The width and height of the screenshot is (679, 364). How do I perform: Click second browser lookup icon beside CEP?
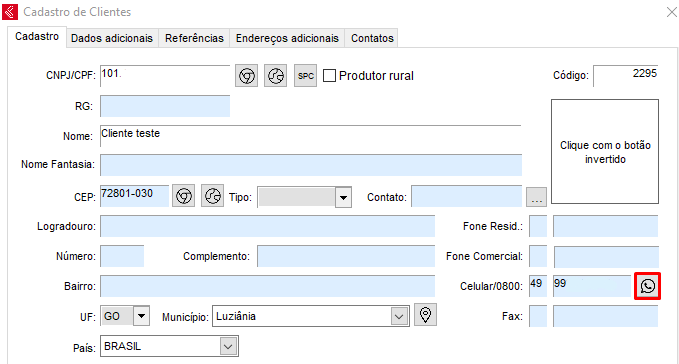pyautogui.click(x=212, y=196)
